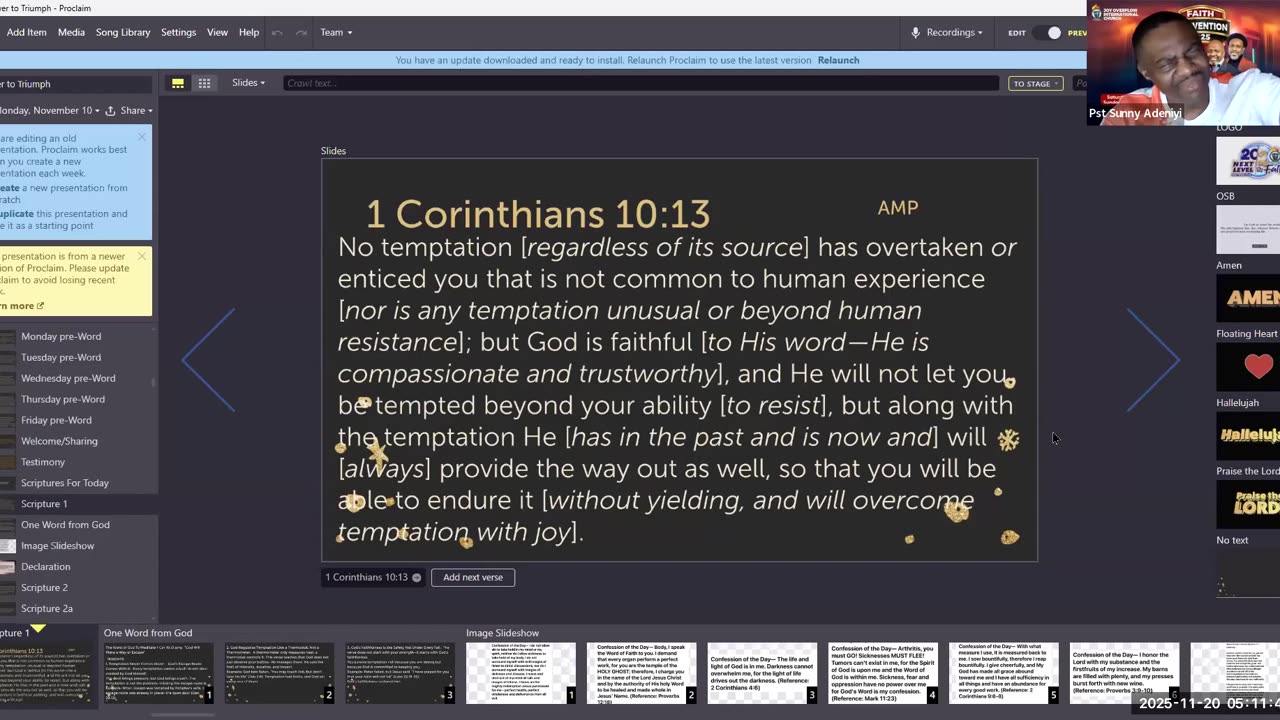The width and height of the screenshot is (1280, 720).
Task: Select Image Slideshow slide 1 thumbnail
Action: pyautogui.click(x=521, y=672)
